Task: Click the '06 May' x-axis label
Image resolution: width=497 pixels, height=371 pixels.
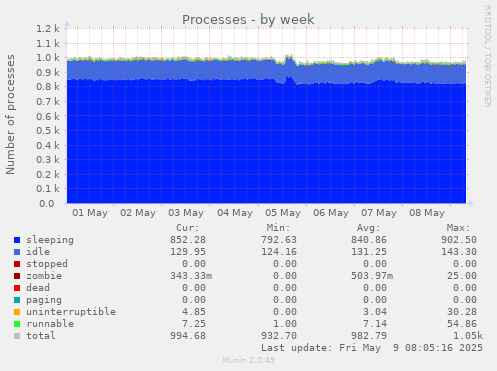Action: pyautogui.click(x=331, y=213)
